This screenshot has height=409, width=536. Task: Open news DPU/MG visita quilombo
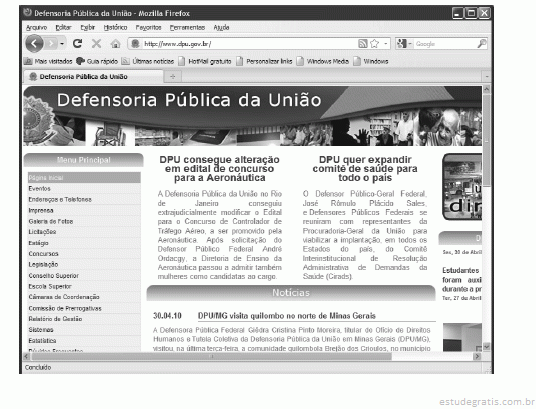click(286, 316)
